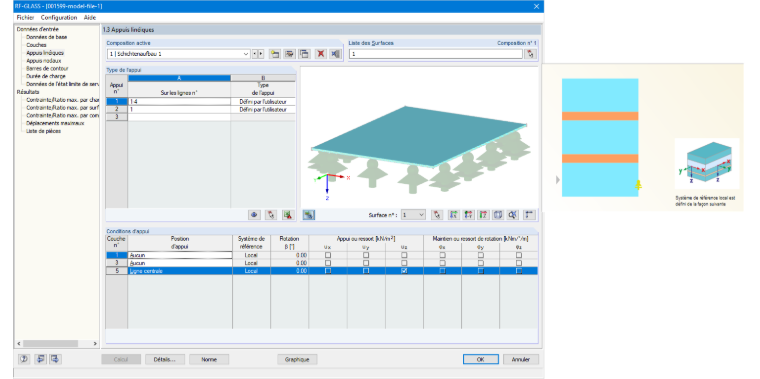
Task: Click the dimension lines icon at toolbar end
Action: (529, 215)
